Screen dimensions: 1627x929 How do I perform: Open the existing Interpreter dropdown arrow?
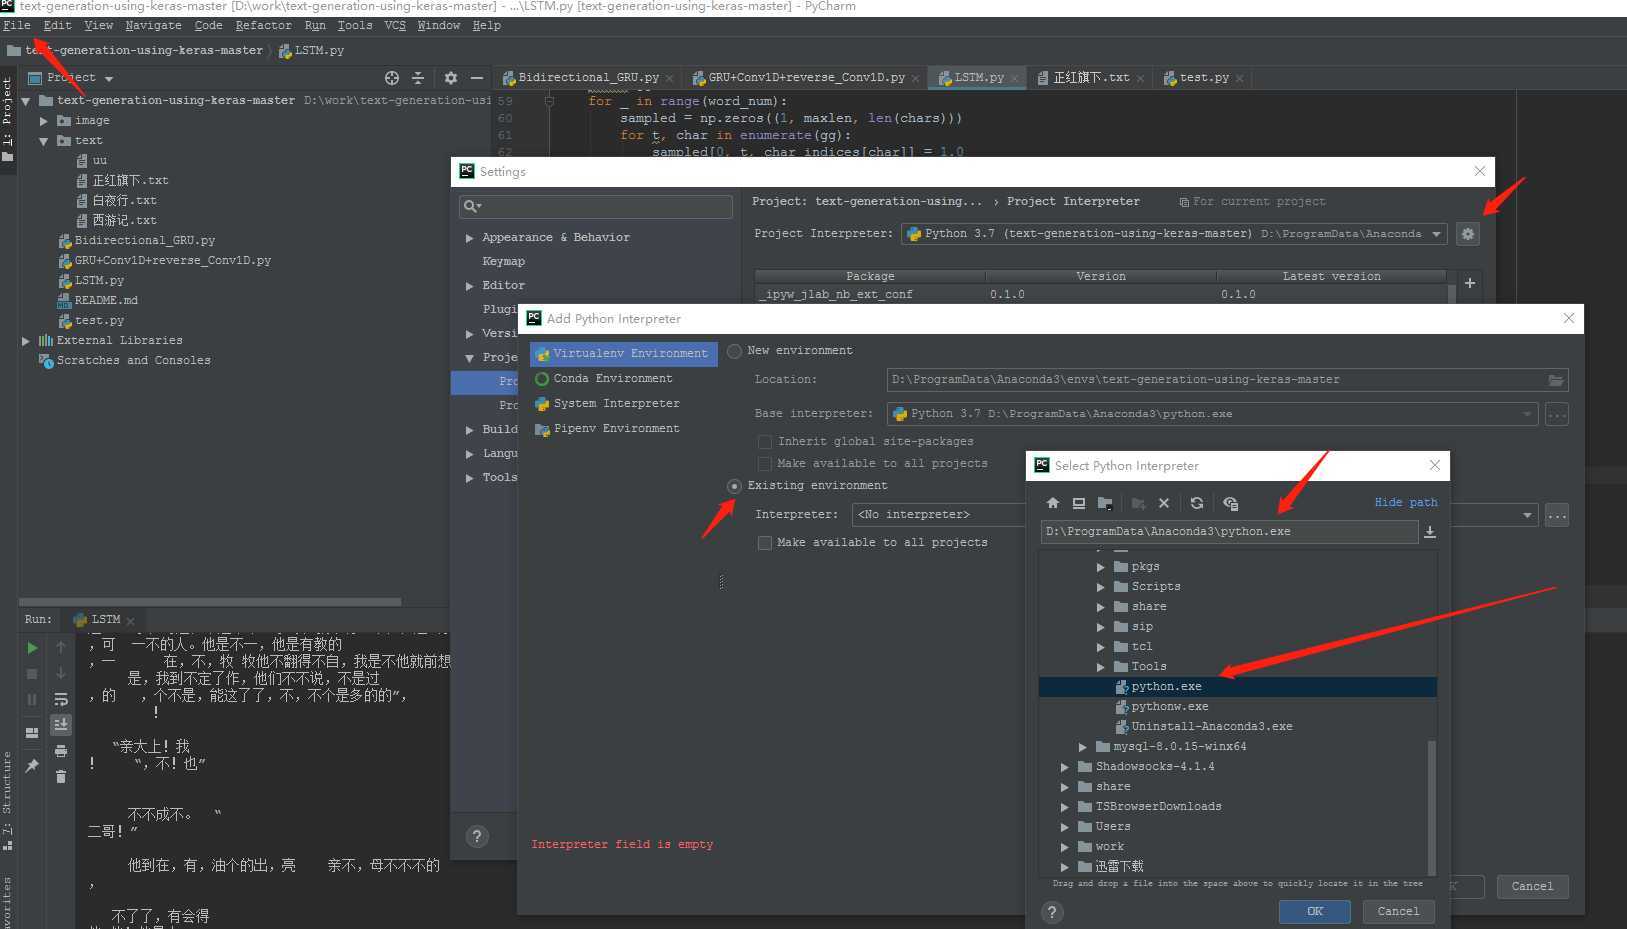[x=1527, y=516]
